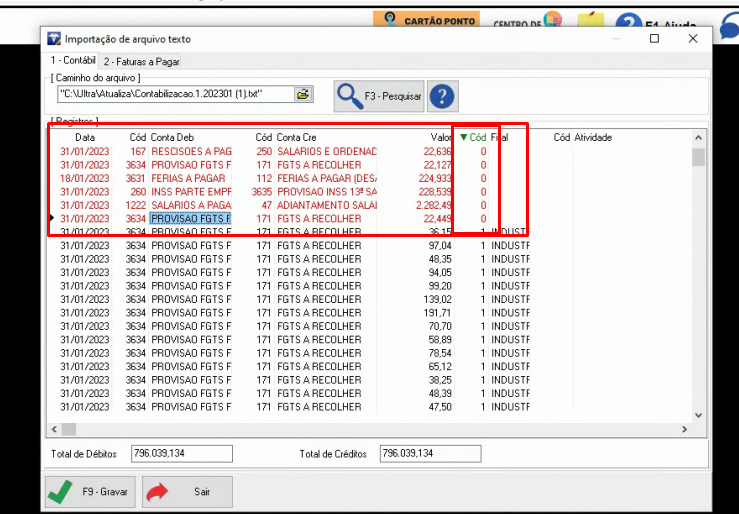Viewport: 739px width, 514px height.
Task: Click the scroll-up arrow of the records list
Action: point(698,138)
